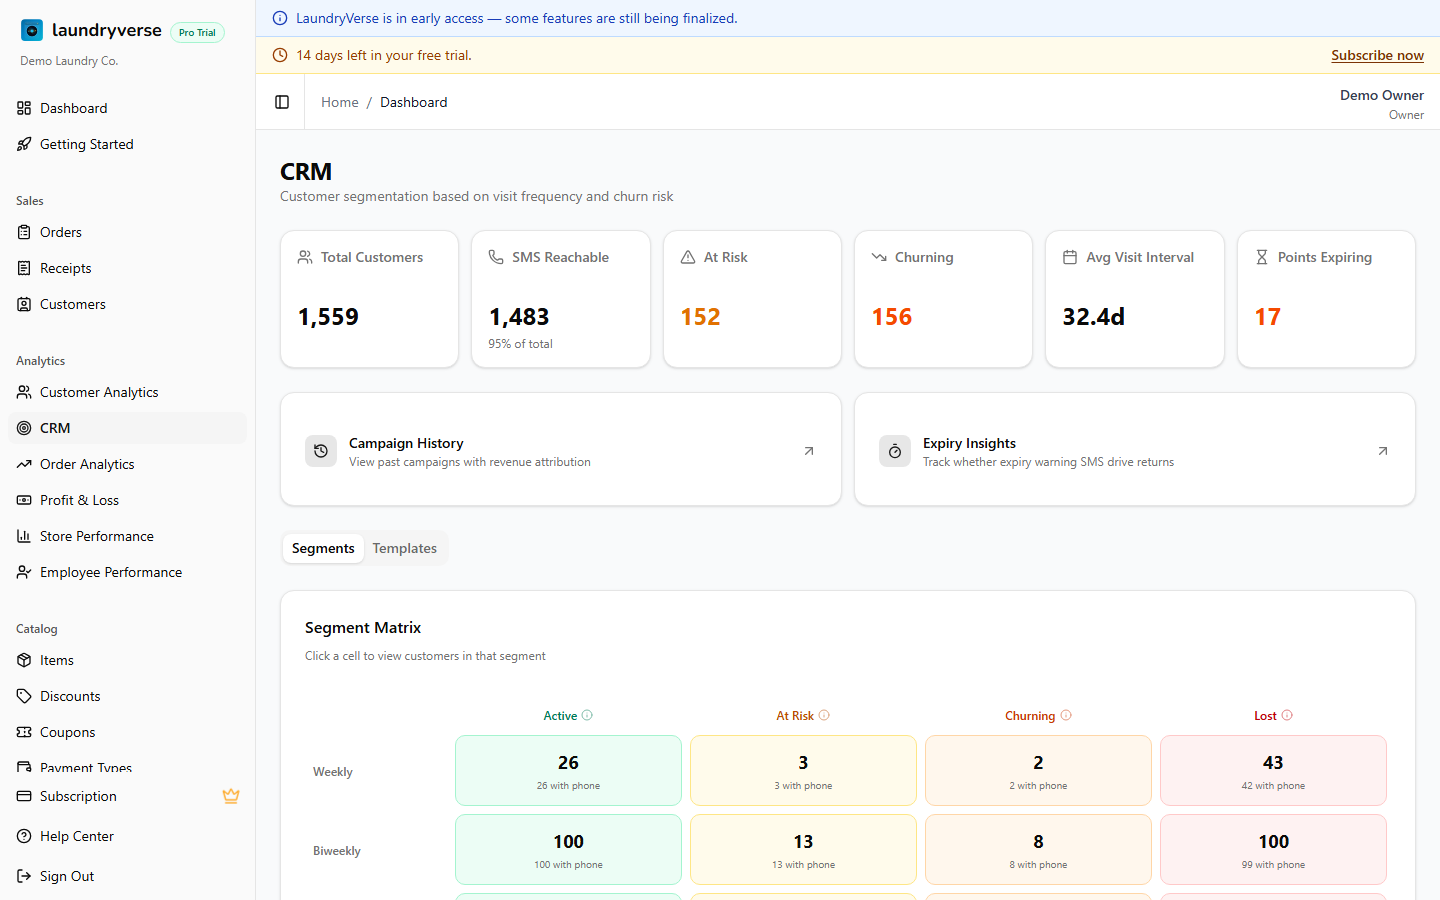Click the Churning downtrend icon

coord(879,257)
